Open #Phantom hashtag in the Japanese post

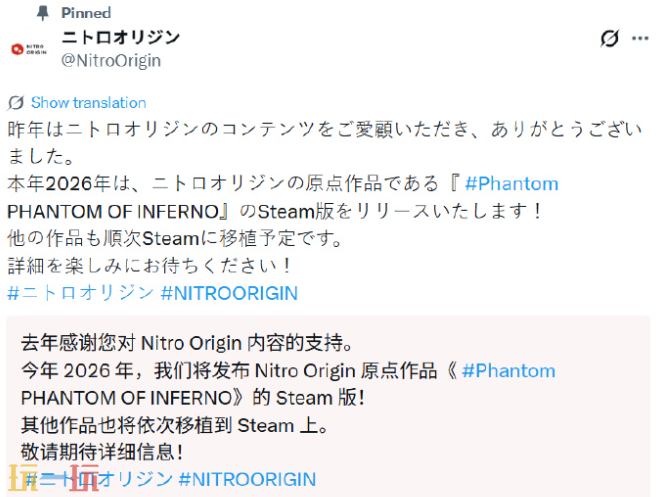(x=507, y=184)
